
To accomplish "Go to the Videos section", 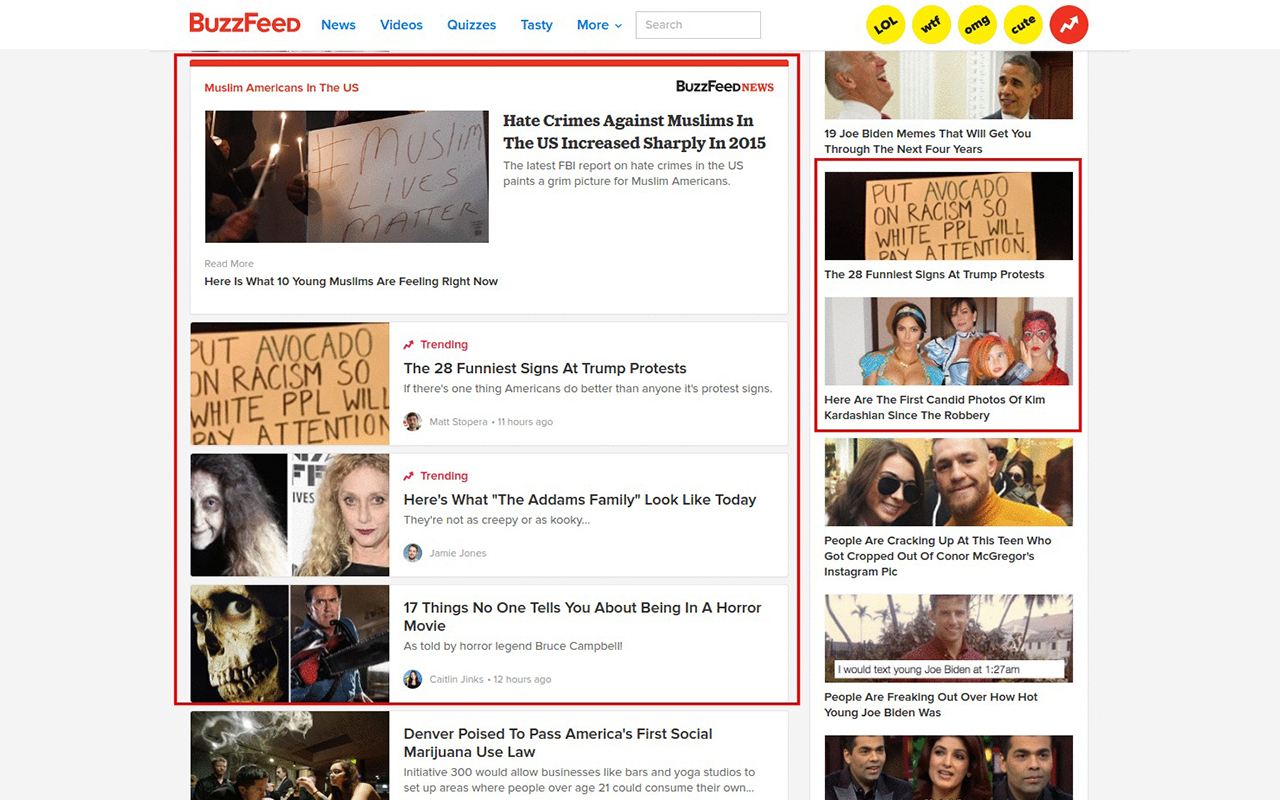I will coord(401,25).
